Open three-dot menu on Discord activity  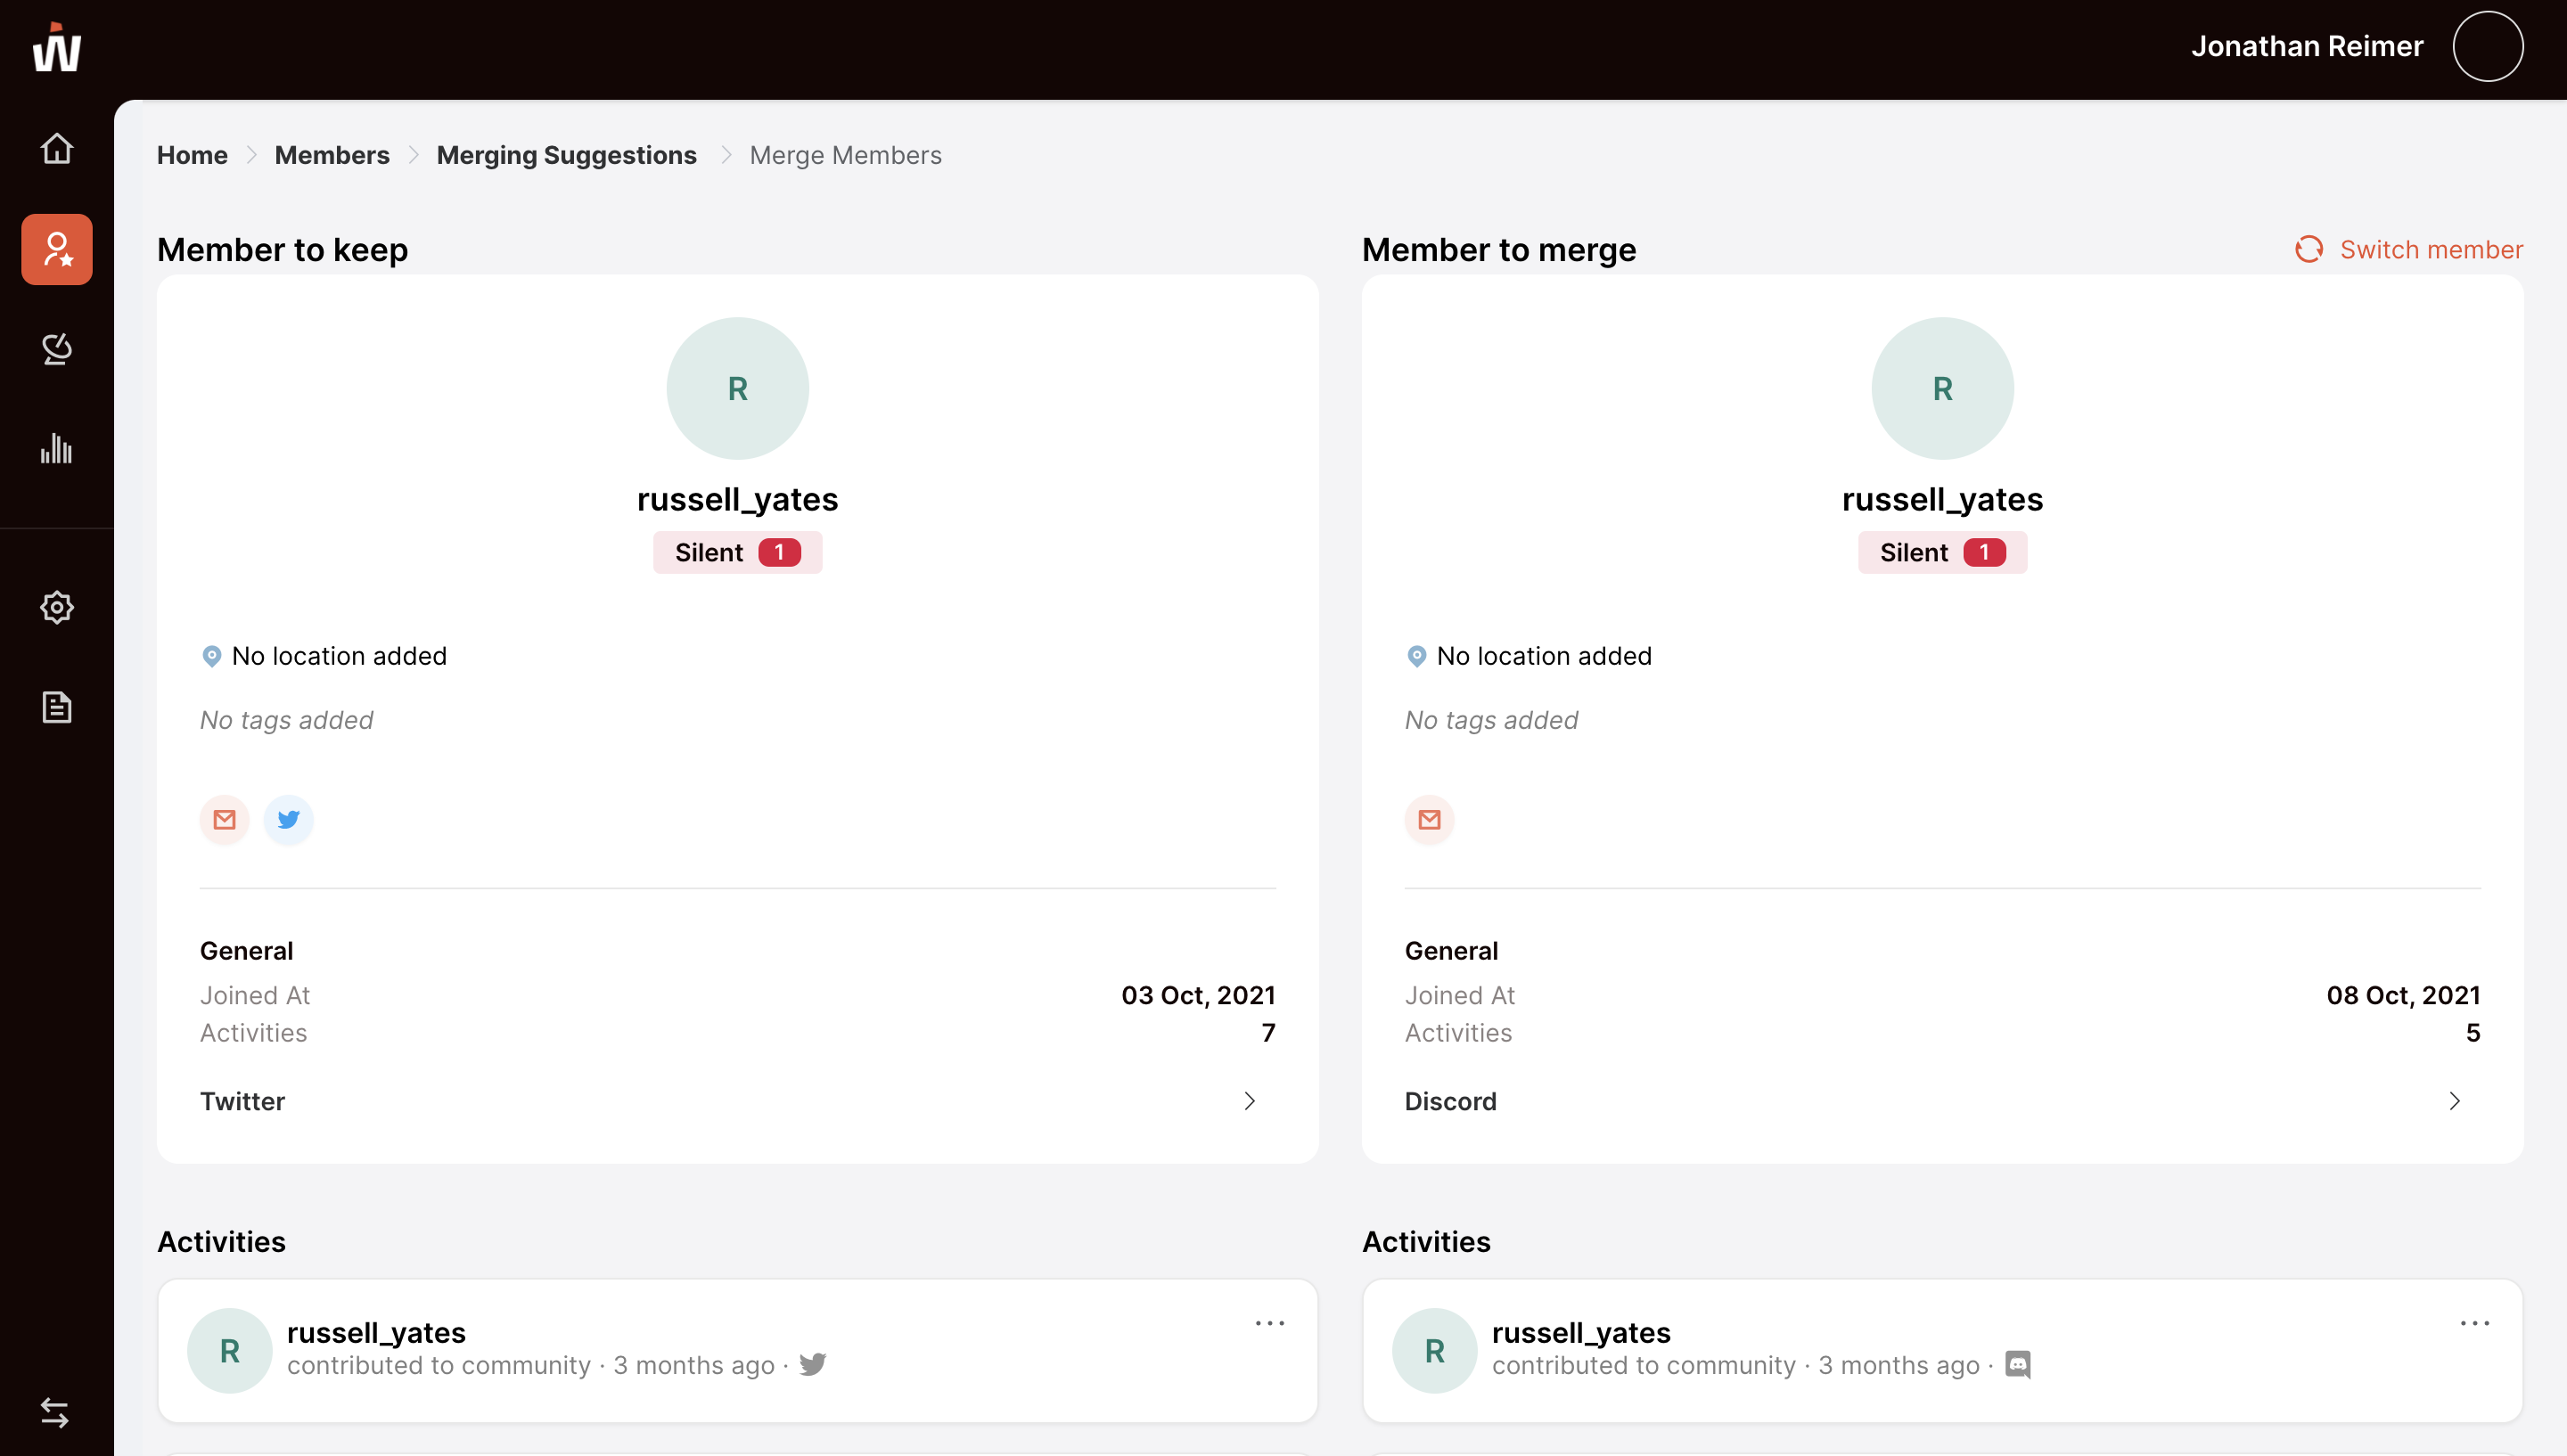pos(2474,1323)
